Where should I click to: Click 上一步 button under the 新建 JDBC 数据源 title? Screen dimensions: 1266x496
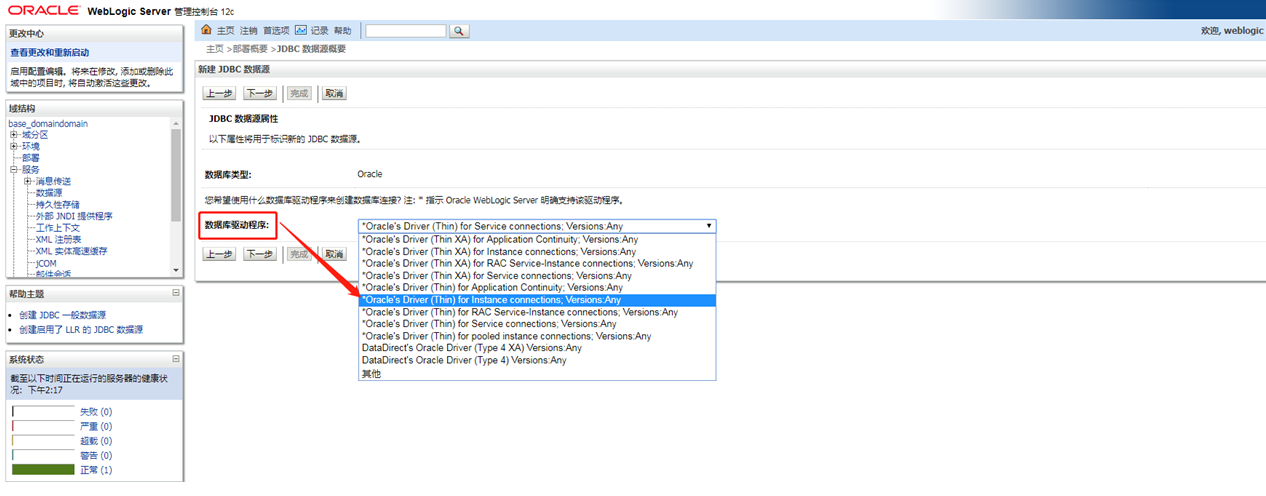[x=220, y=93]
